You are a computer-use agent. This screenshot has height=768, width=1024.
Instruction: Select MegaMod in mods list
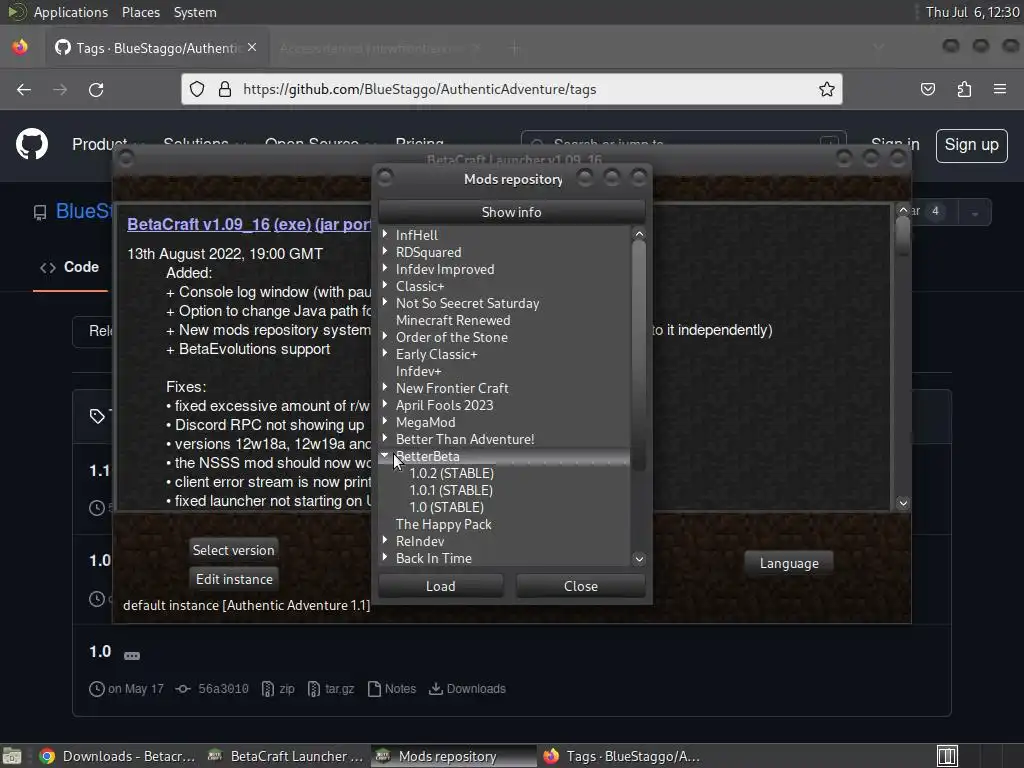[x=425, y=422]
